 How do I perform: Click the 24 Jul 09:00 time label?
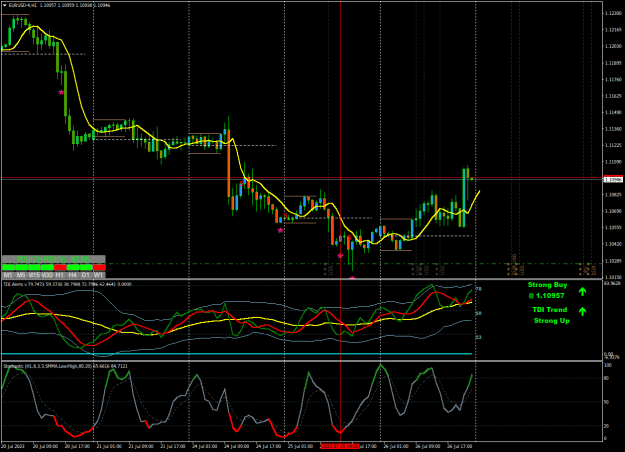tap(236, 446)
